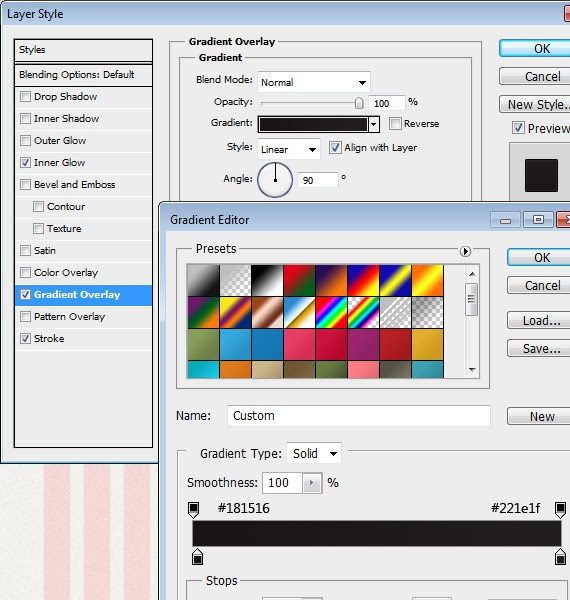Viewport: 570px width, 600px height.
Task: Click the New gradient button
Action: pyautogui.click(x=539, y=416)
